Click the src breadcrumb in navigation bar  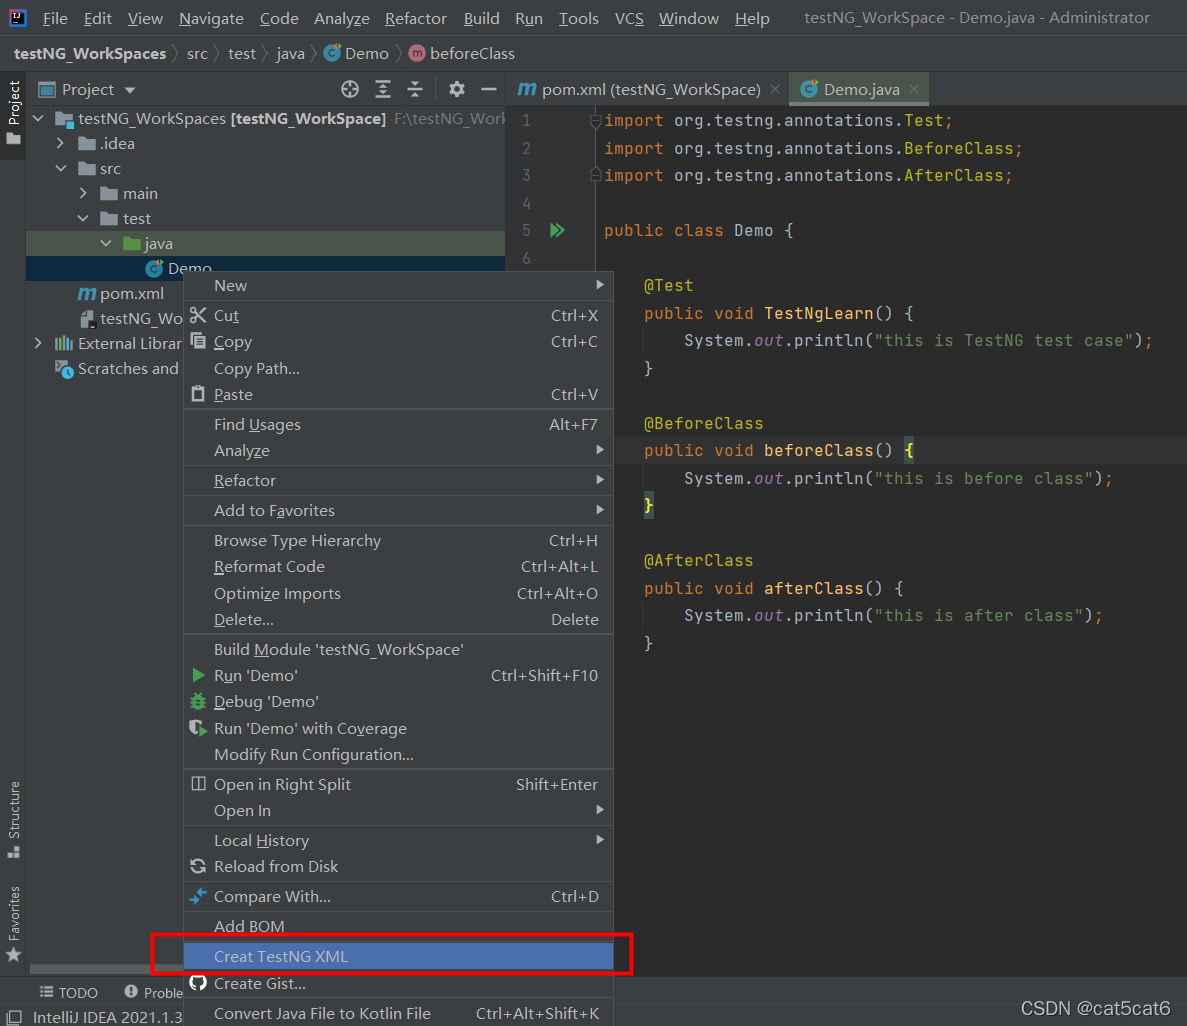pos(197,53)
